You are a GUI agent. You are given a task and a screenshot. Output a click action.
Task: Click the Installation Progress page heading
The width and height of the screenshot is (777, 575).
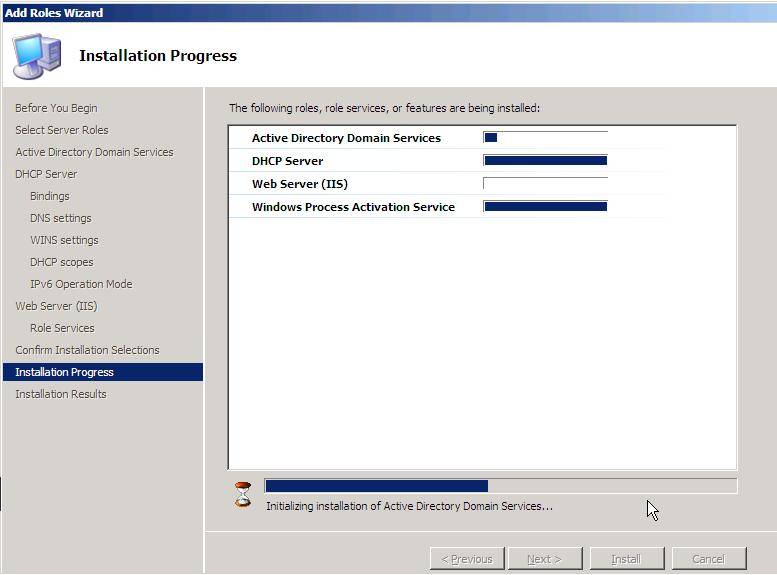(158, 56)
